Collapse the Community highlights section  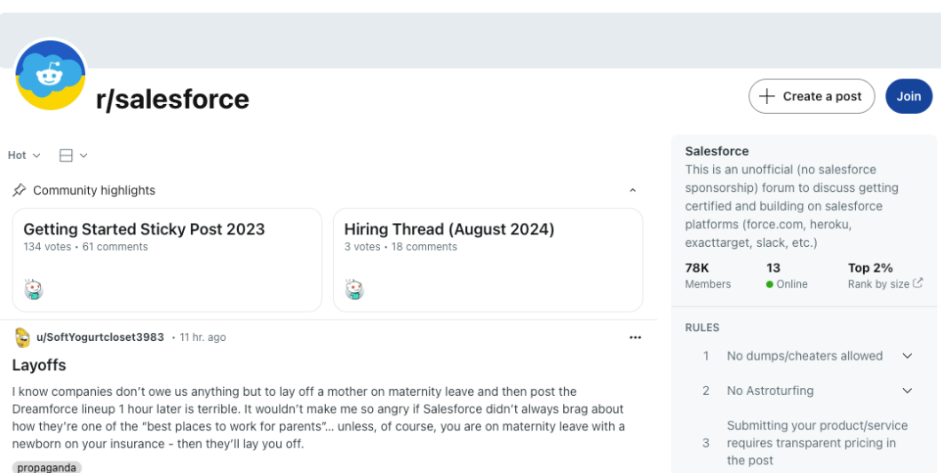pos(633,190)
